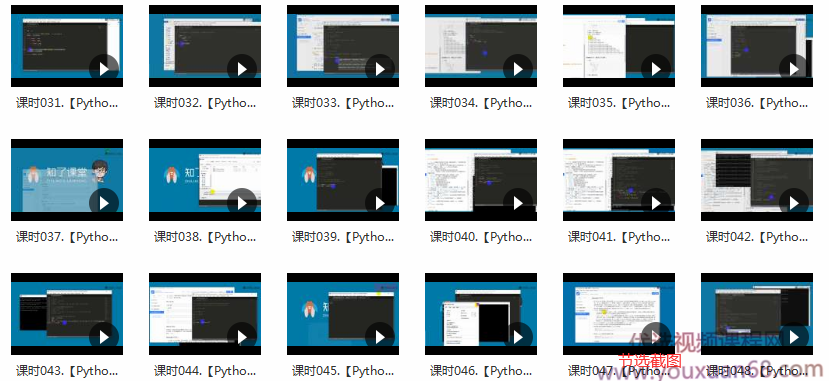Image resolution: width=829 pixels, height=381 pixels.
Task: Play video 课时045
Action: [380, 337]
